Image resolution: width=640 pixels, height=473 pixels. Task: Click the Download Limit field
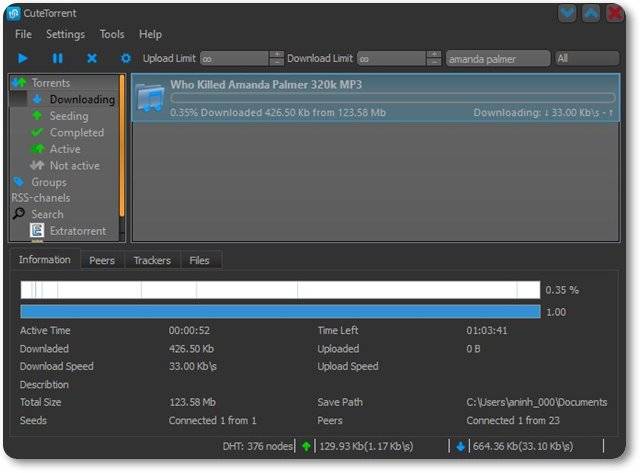coord(391,59)
